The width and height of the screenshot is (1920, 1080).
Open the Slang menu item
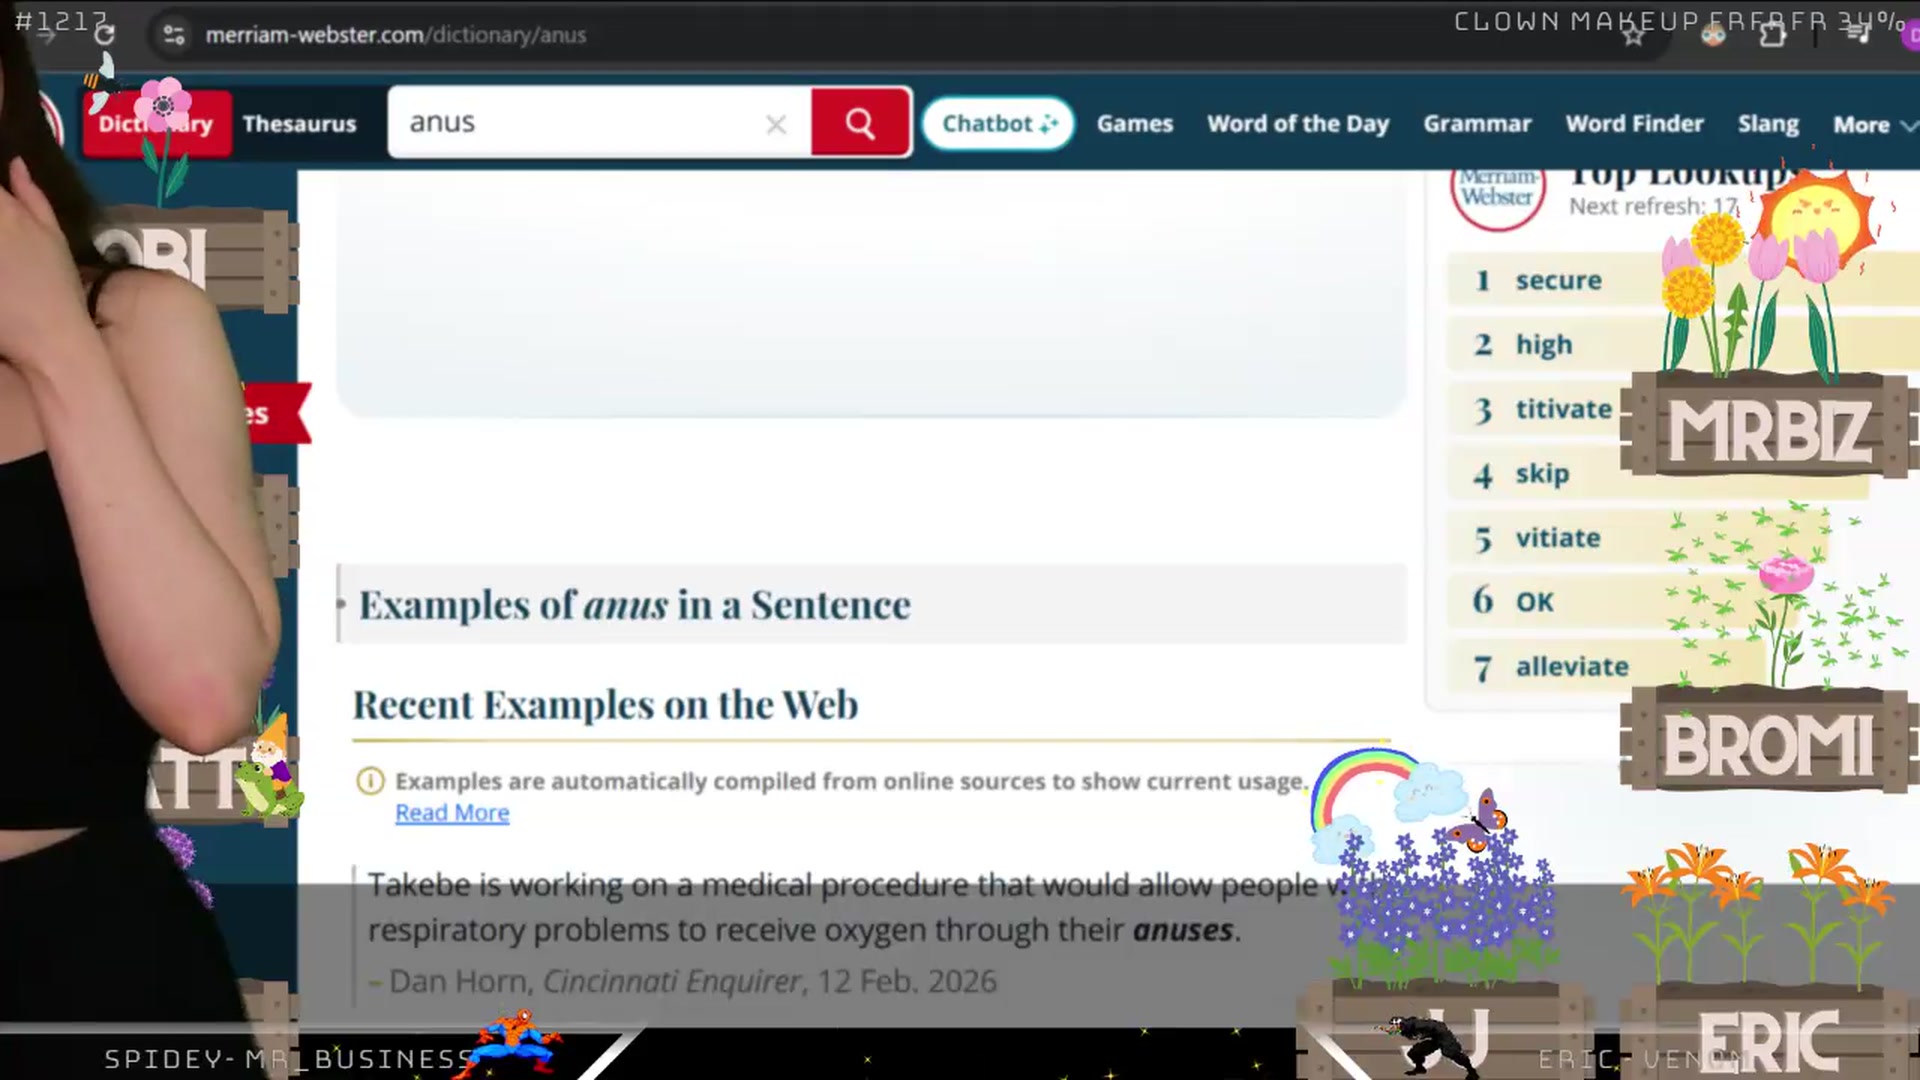(x=1768, y=124)
